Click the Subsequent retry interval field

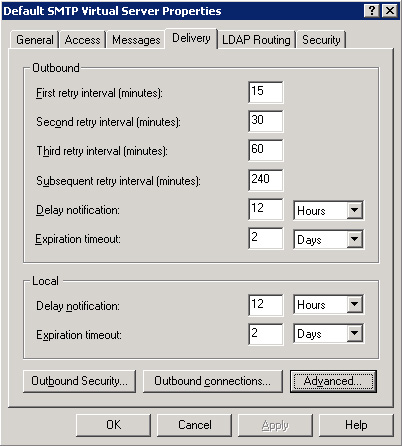tap(266, 180)
